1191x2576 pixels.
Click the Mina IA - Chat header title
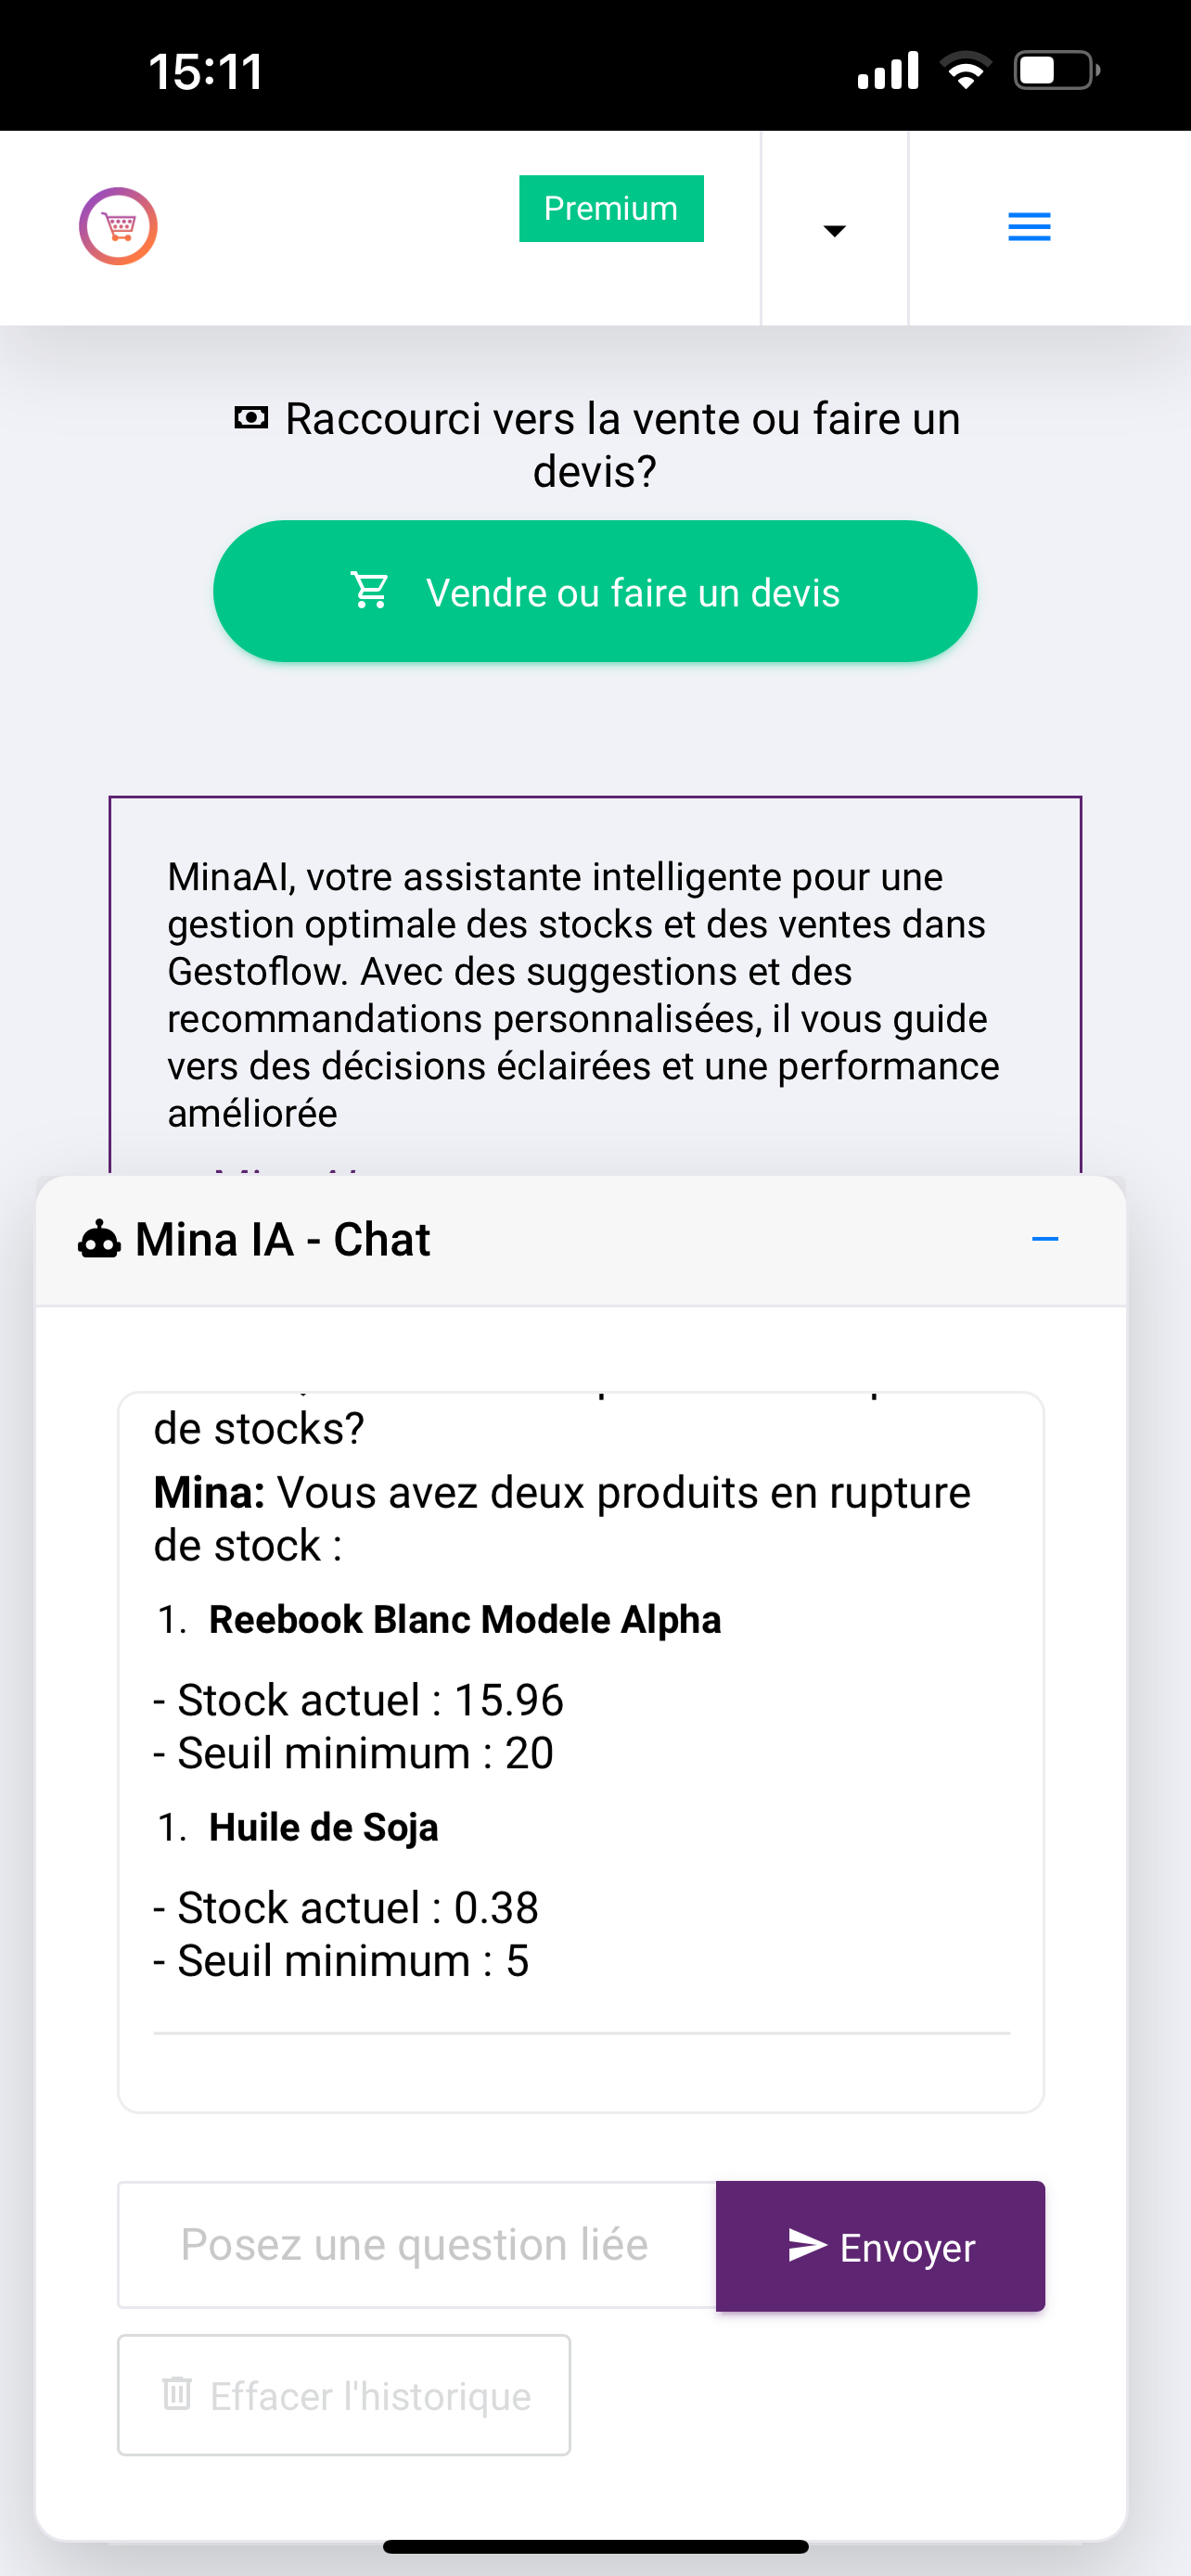coord(283,1240)
